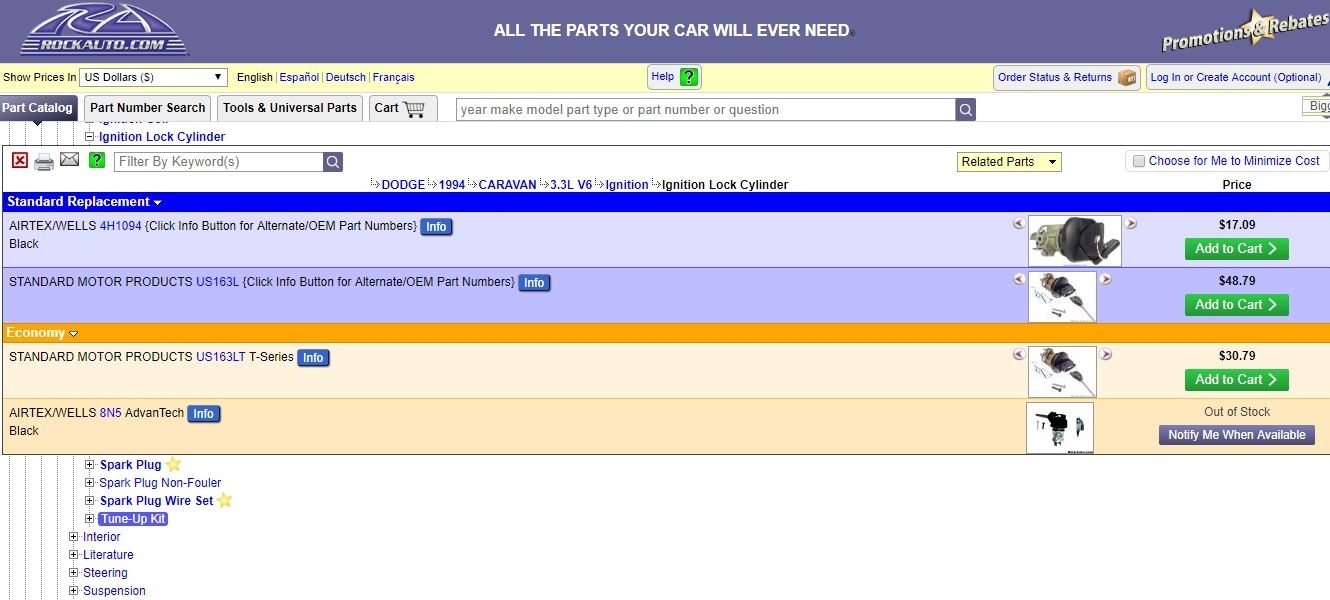Click previous image arrow for US163L
Screen dimensions: 1330x600
[x=1019, y=280]
